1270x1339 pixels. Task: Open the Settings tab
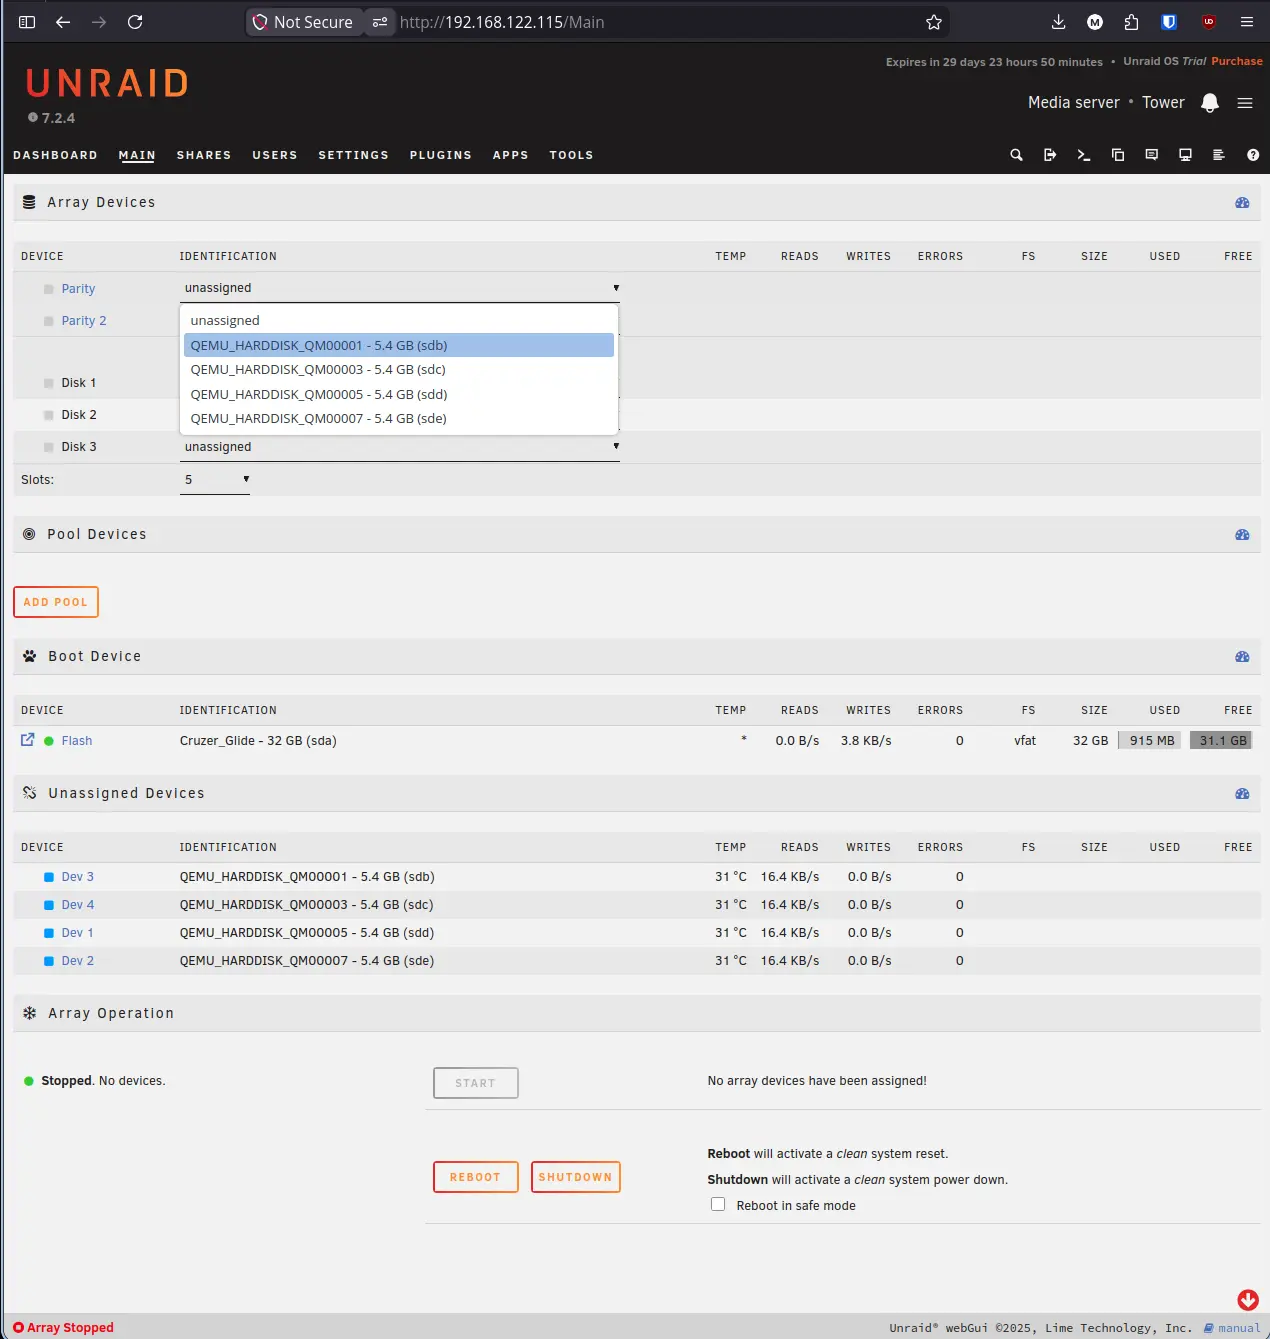coord(353,155)
